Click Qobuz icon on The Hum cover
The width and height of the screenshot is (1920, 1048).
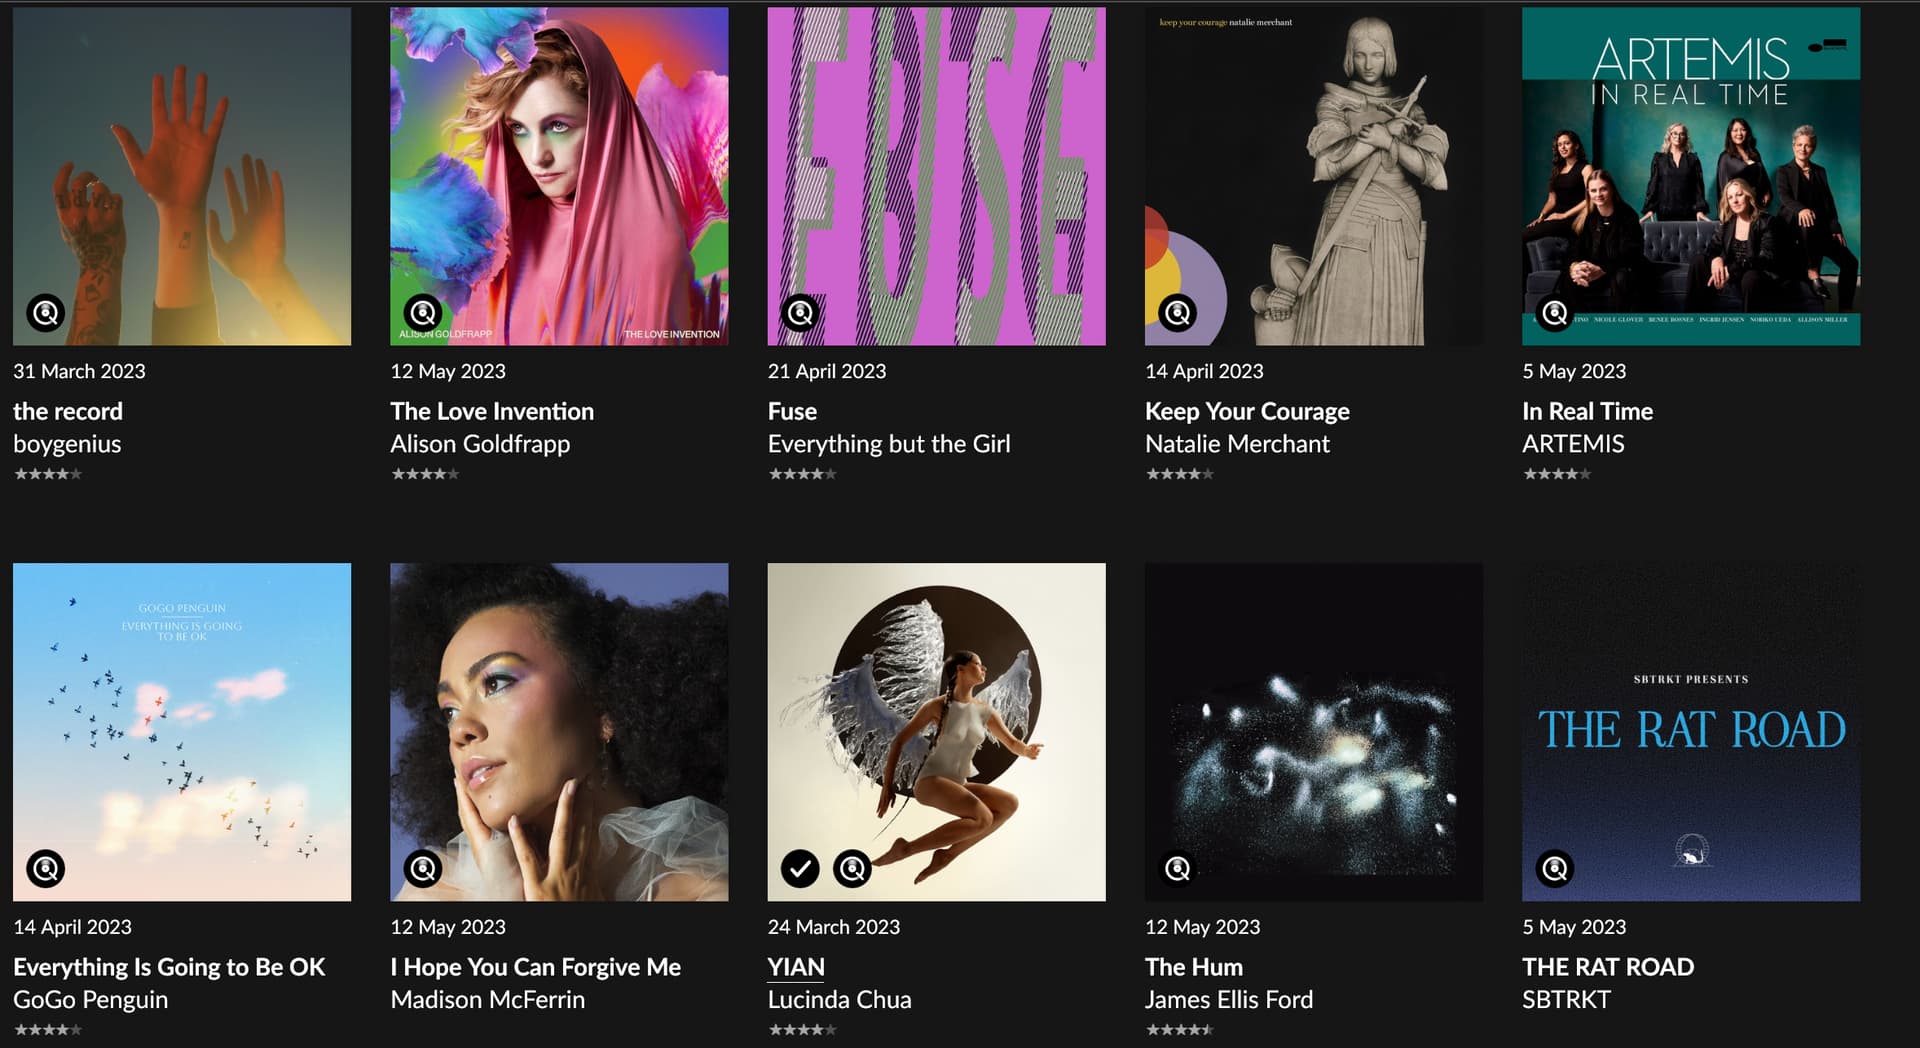pos(1177,868)
